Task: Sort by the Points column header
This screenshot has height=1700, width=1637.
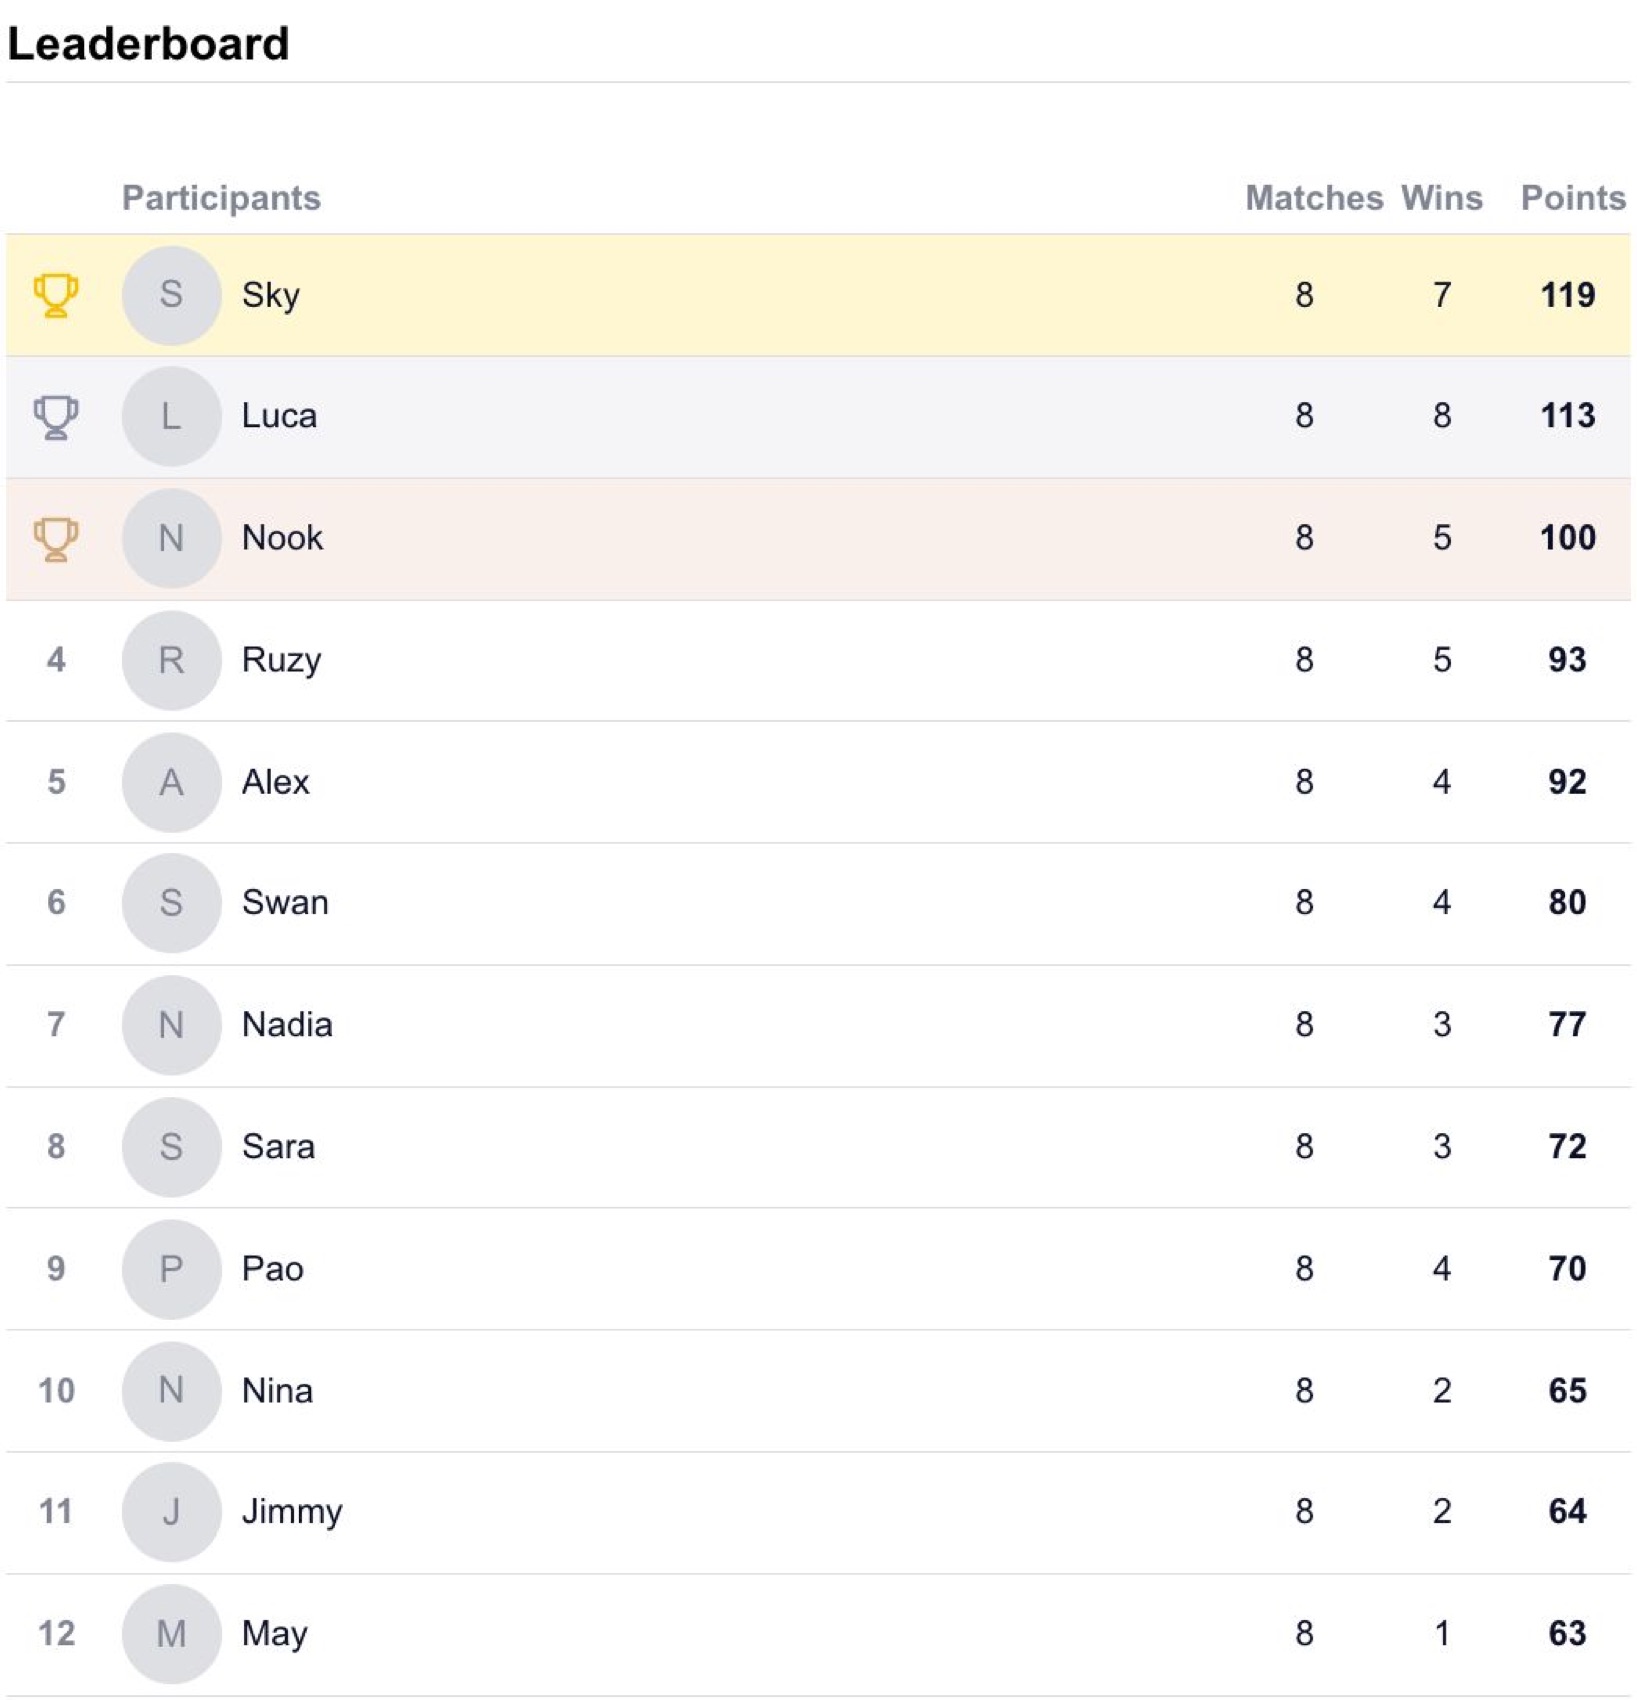Action: 1573,198
